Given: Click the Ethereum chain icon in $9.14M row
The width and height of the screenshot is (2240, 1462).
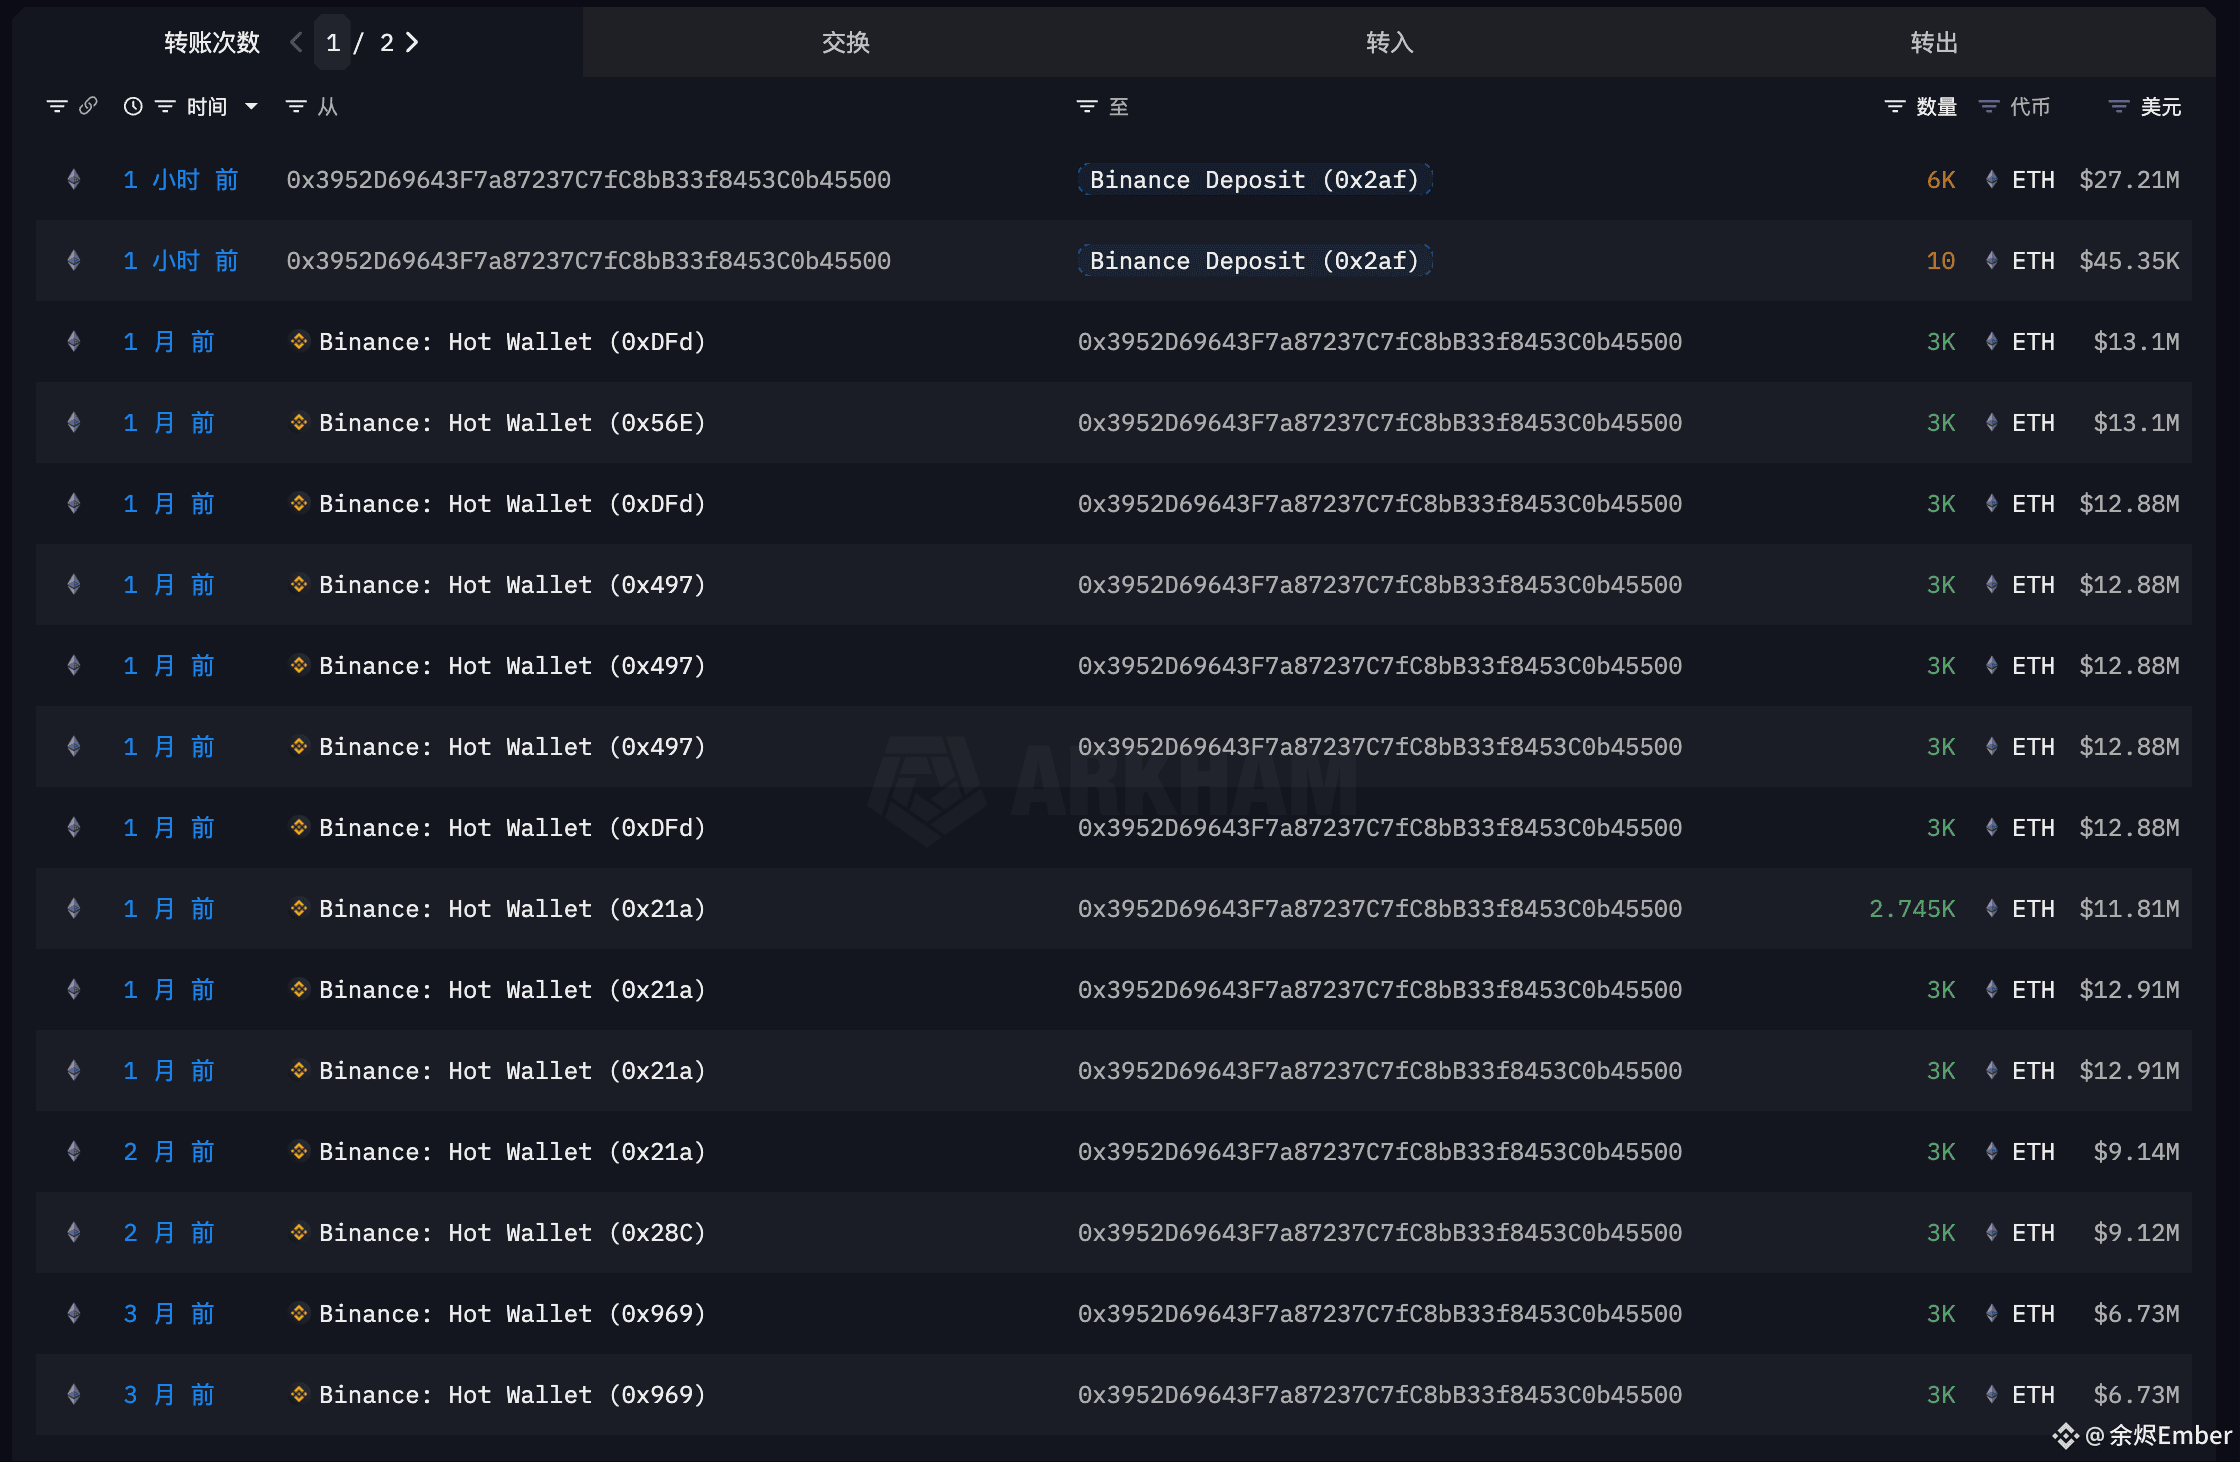Looking at the screenshot, I should click(x=73, y=1151).
